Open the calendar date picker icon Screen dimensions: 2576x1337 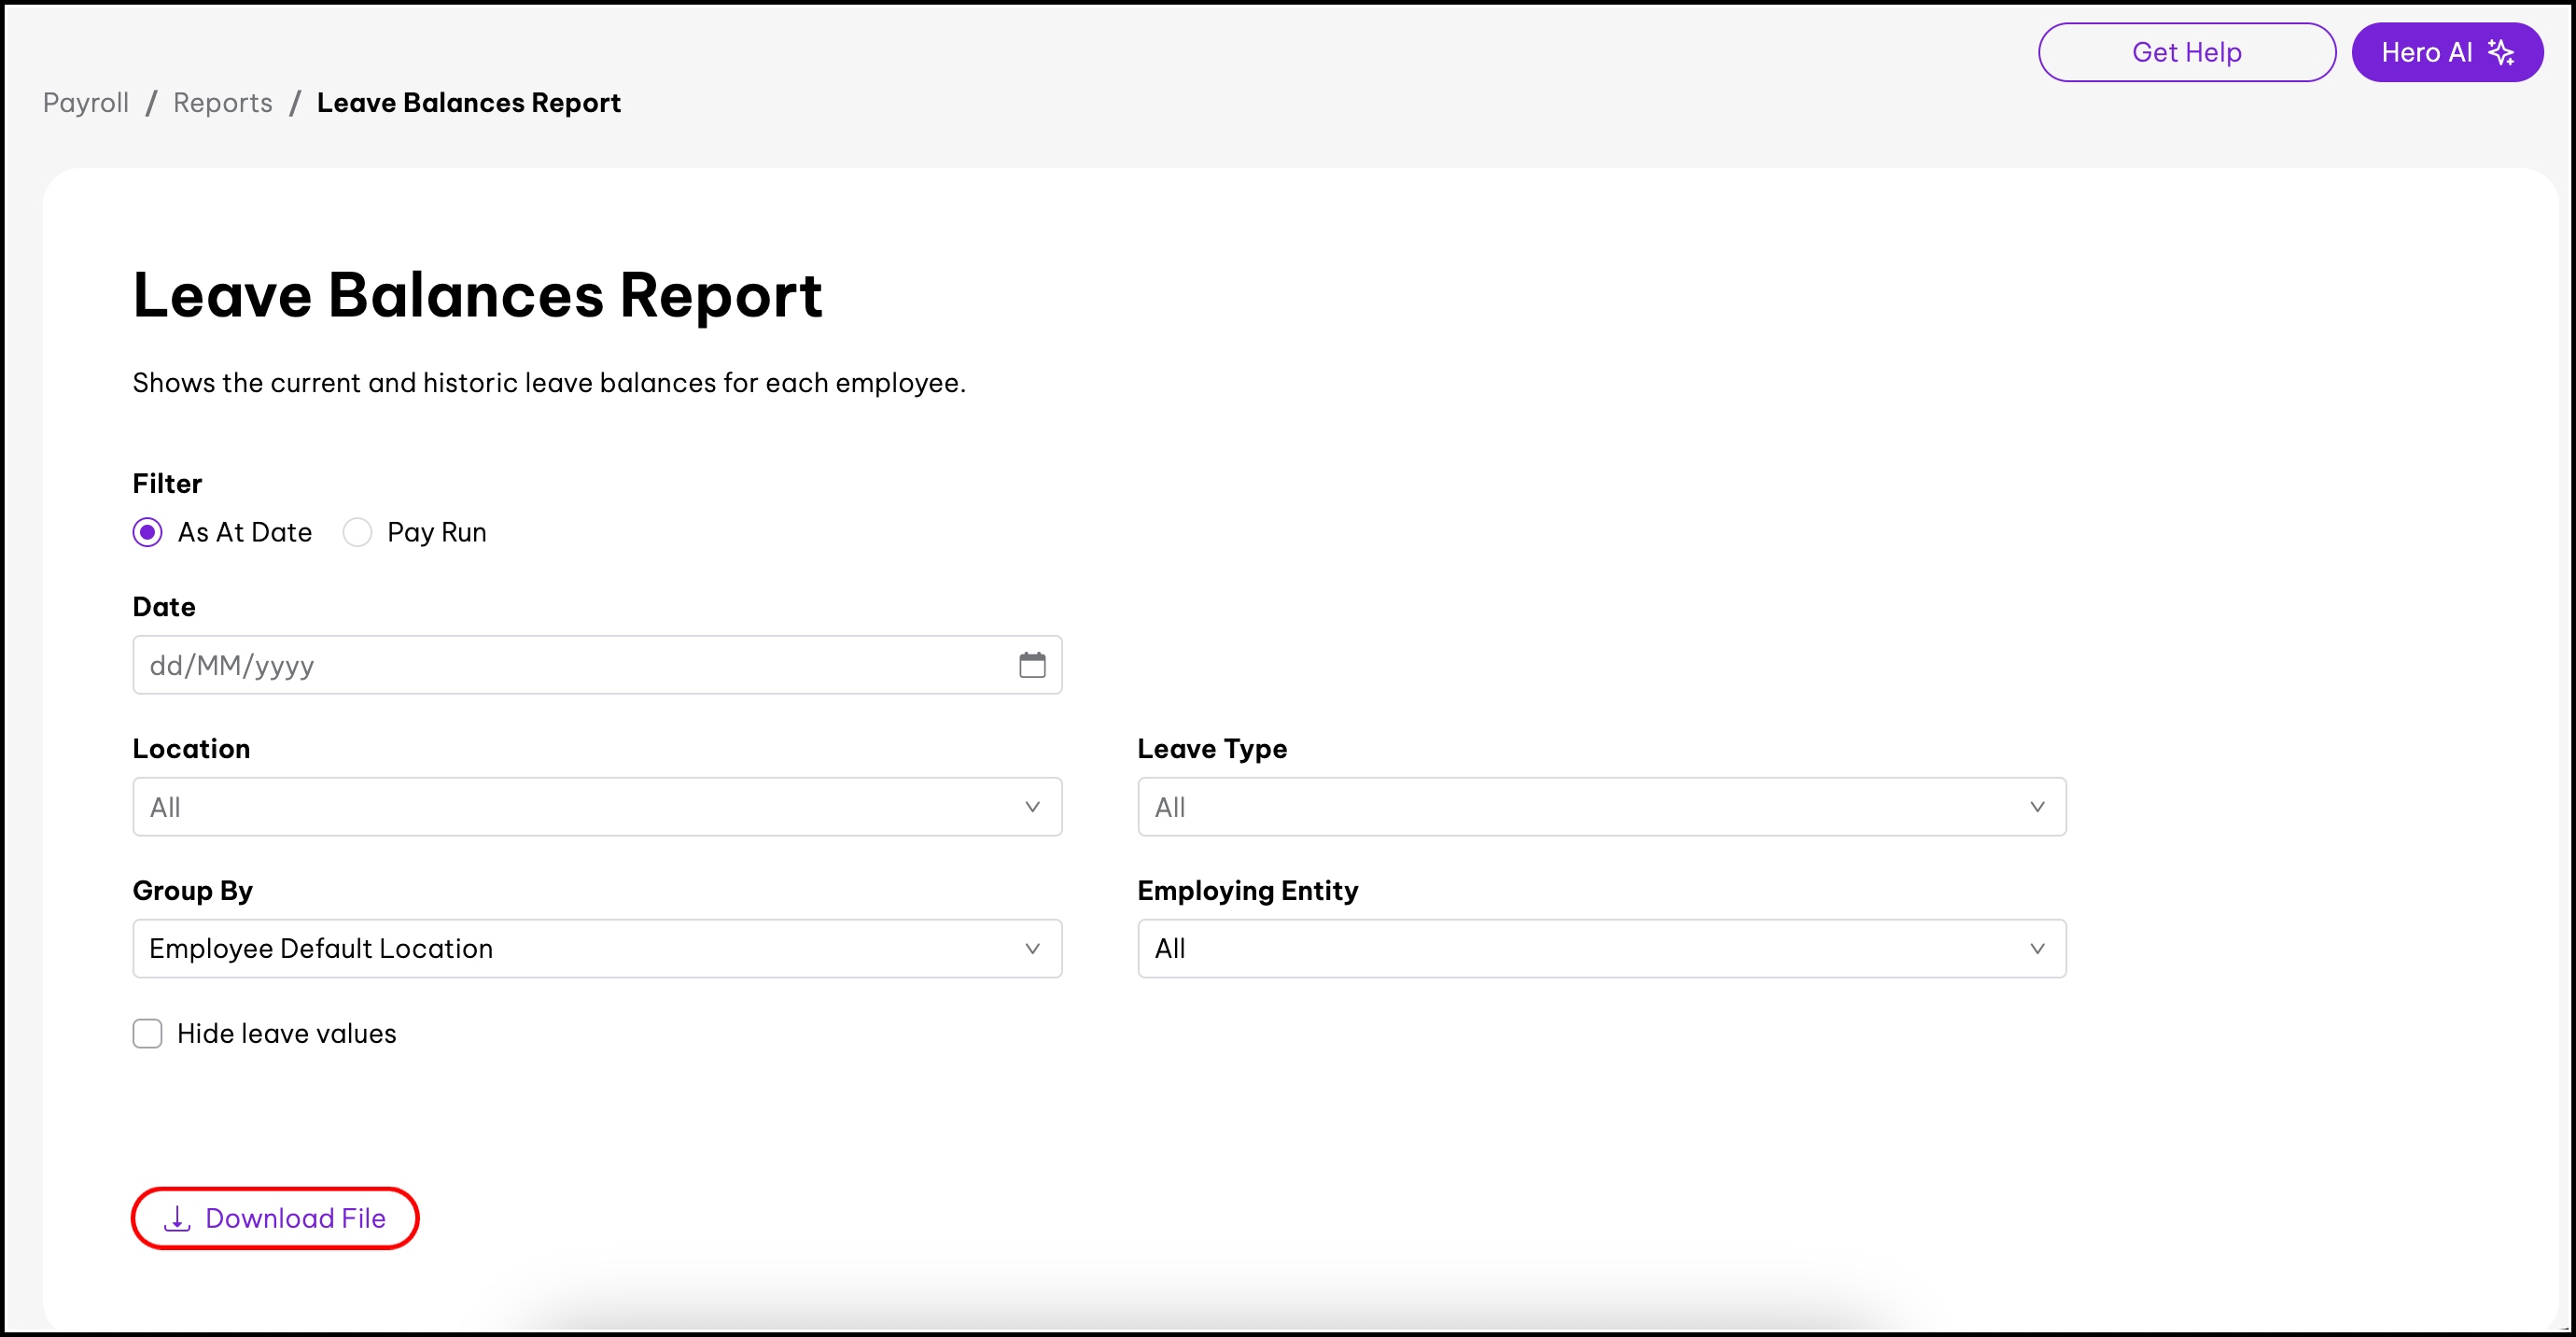(x=1032, y=665)
